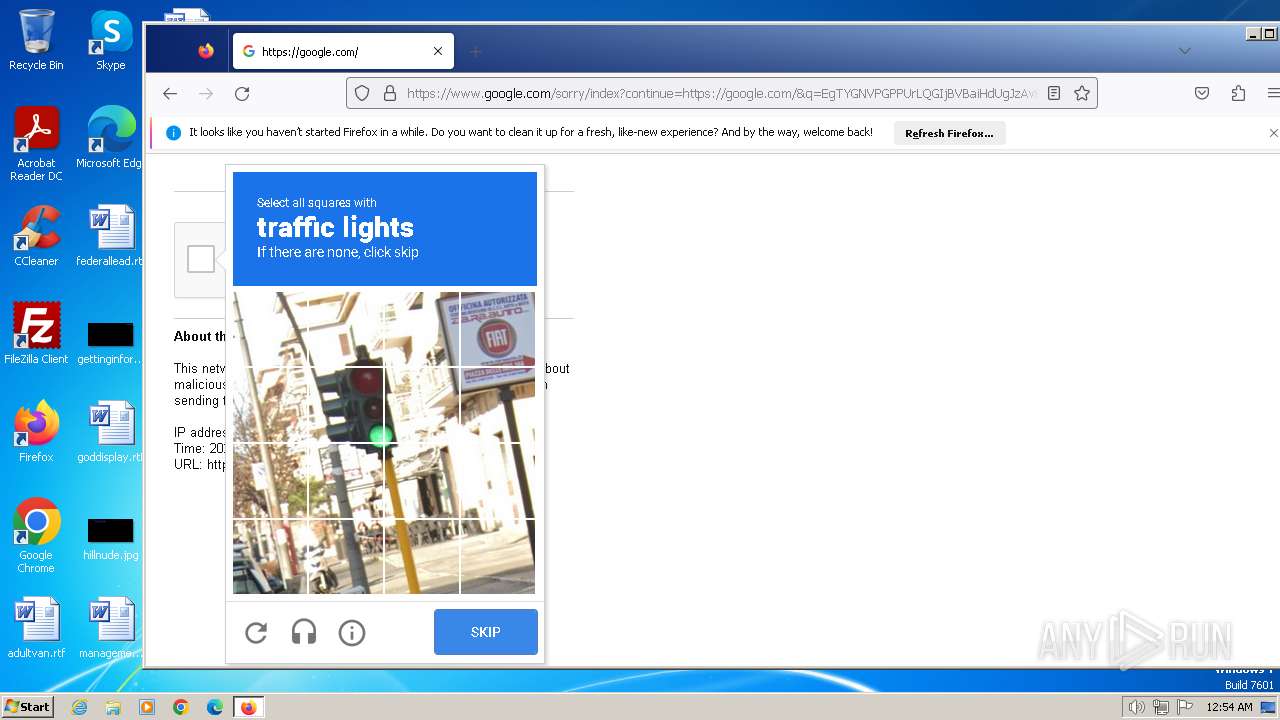This screenshot has width=1280, height=720.
Task: Open the gettinginfor file on desktop
Action: (x=110, y=342)
